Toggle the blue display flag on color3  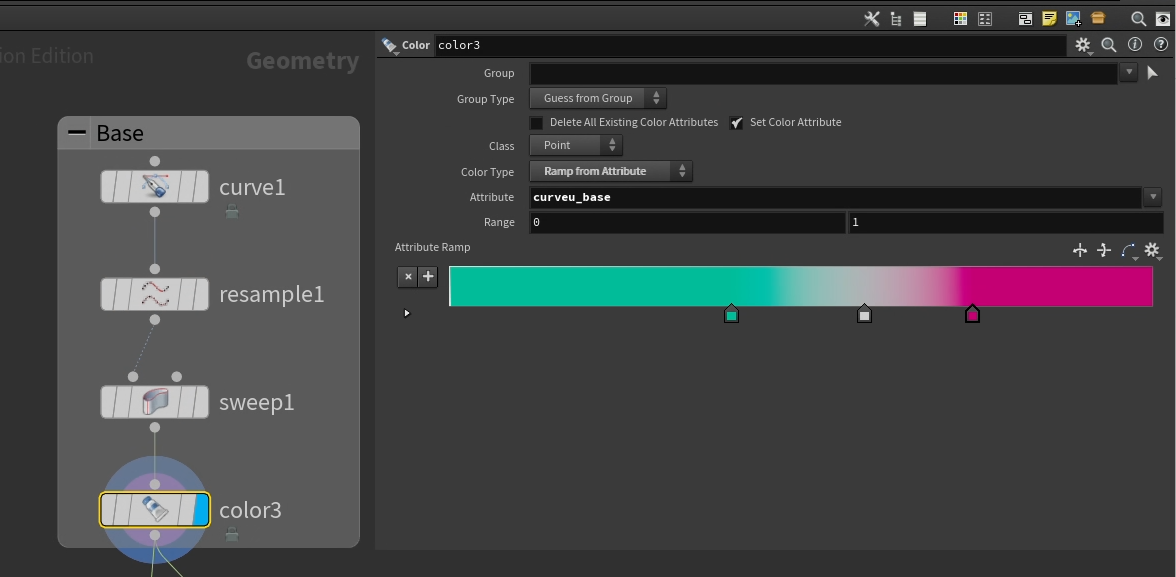click(200, 510)
